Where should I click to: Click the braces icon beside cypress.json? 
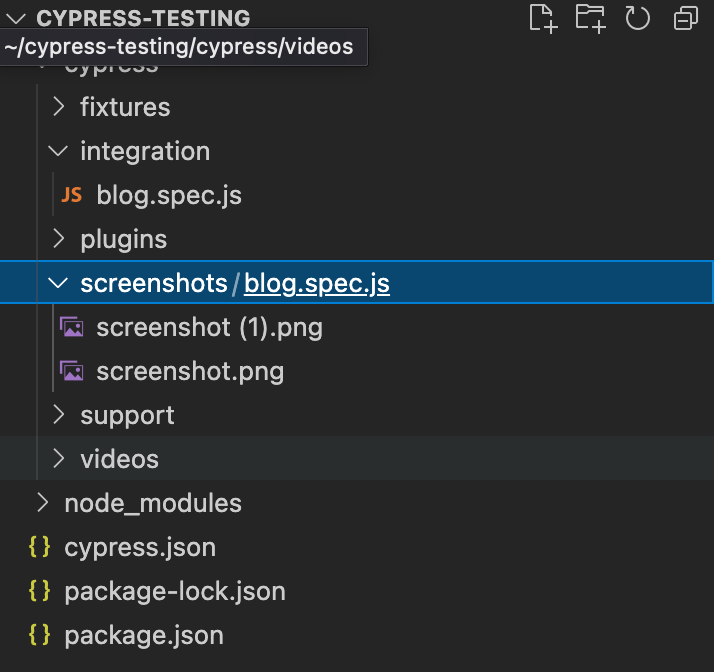(40, 547)
